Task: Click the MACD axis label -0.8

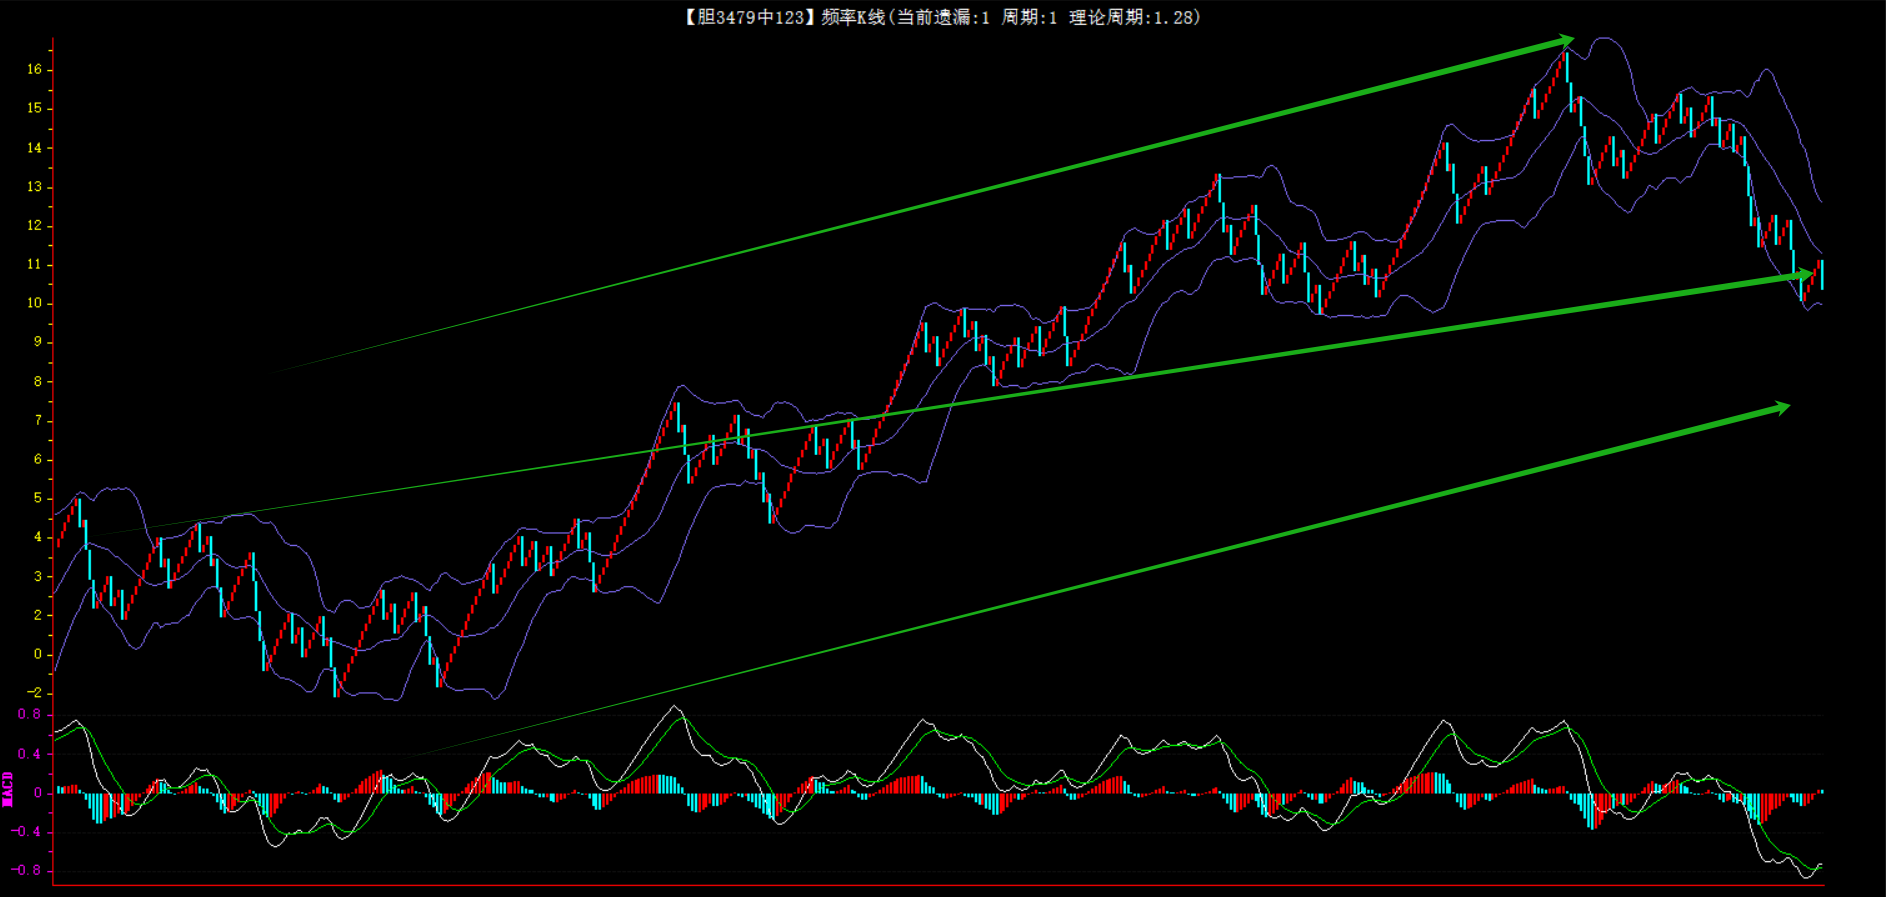Action: (x=27, y=870)
